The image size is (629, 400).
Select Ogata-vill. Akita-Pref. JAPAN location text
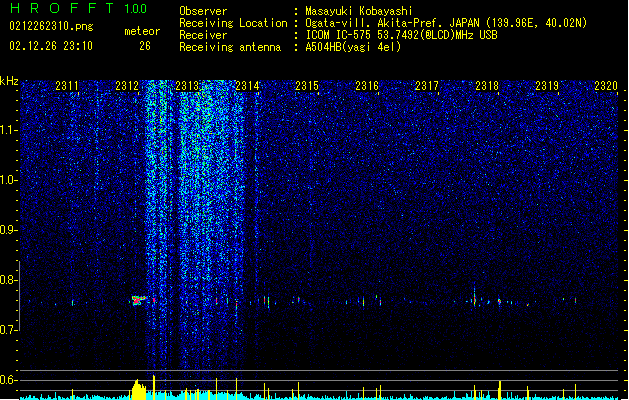pyautogui.click(x=446, y=23)
